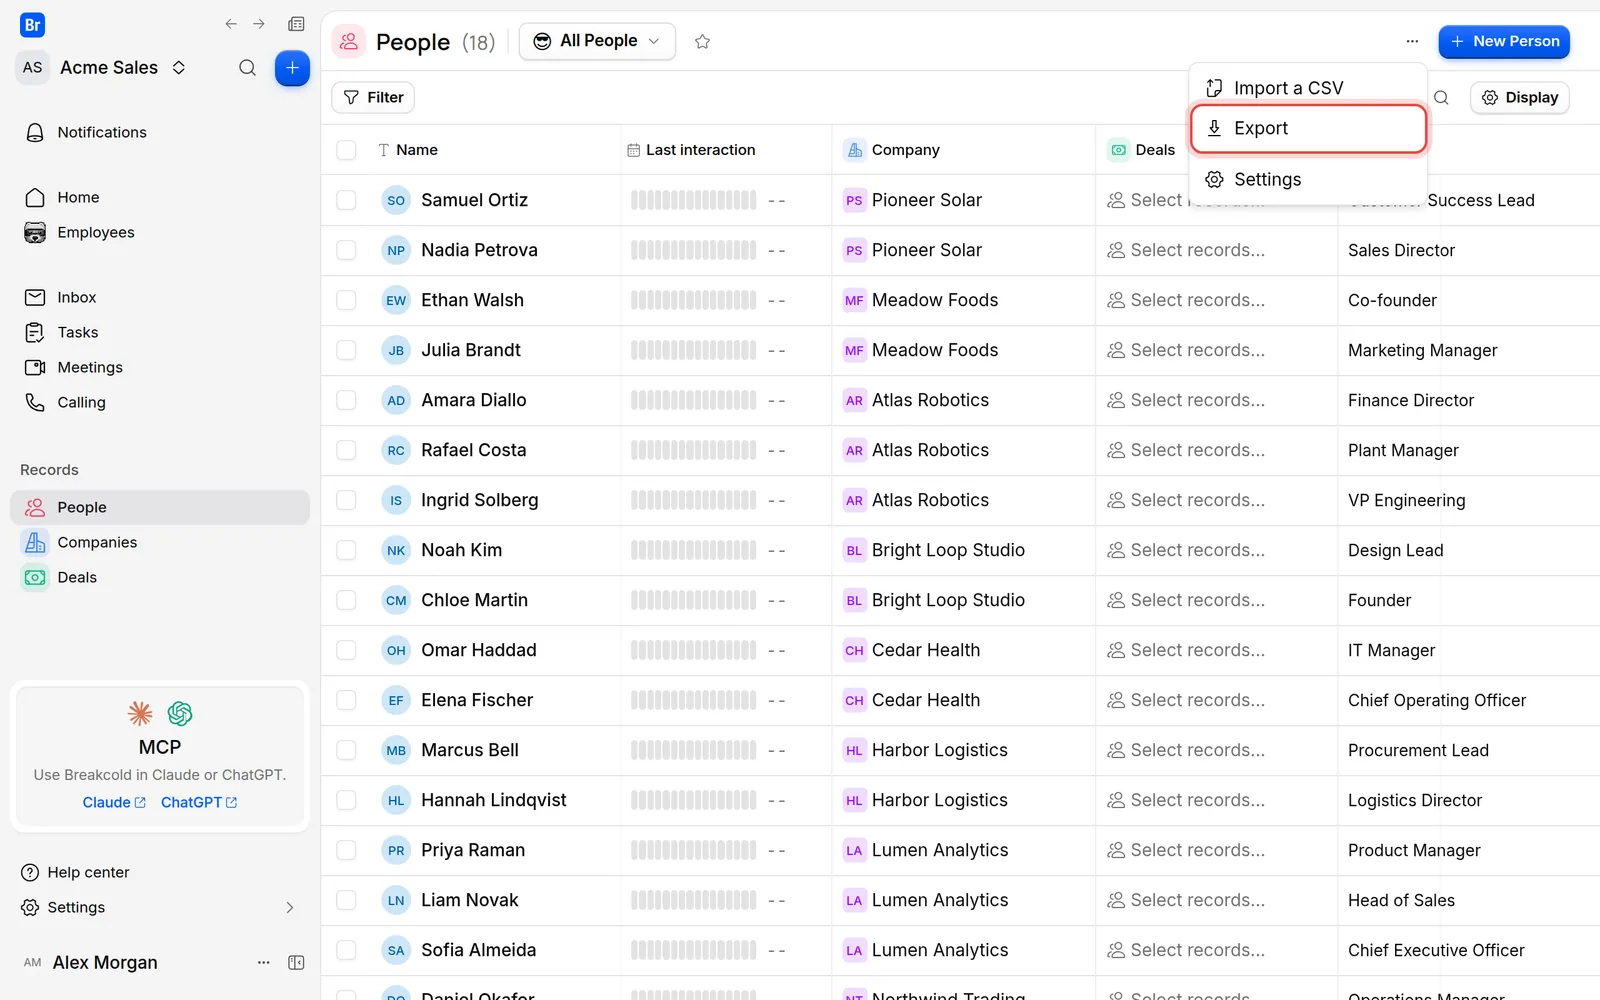Viewport: 1600px width, 1000px height.
Task: Open the sidebar search magnifier
Action: pos(247,68)
